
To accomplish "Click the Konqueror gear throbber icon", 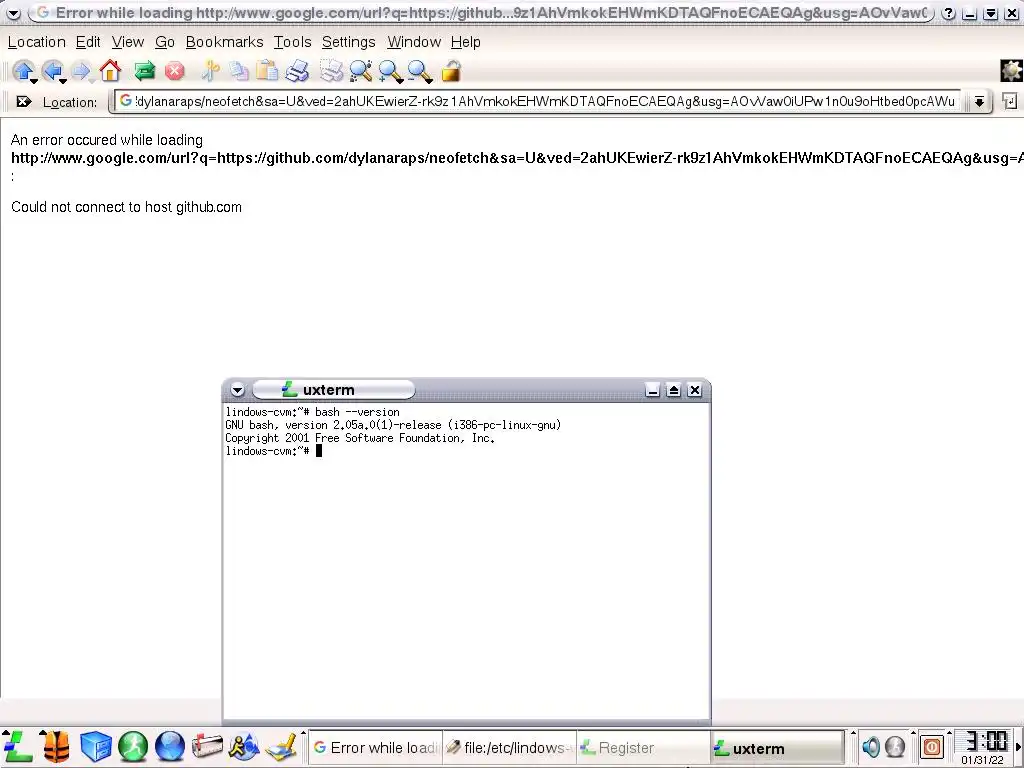I will pos(1012,71).
